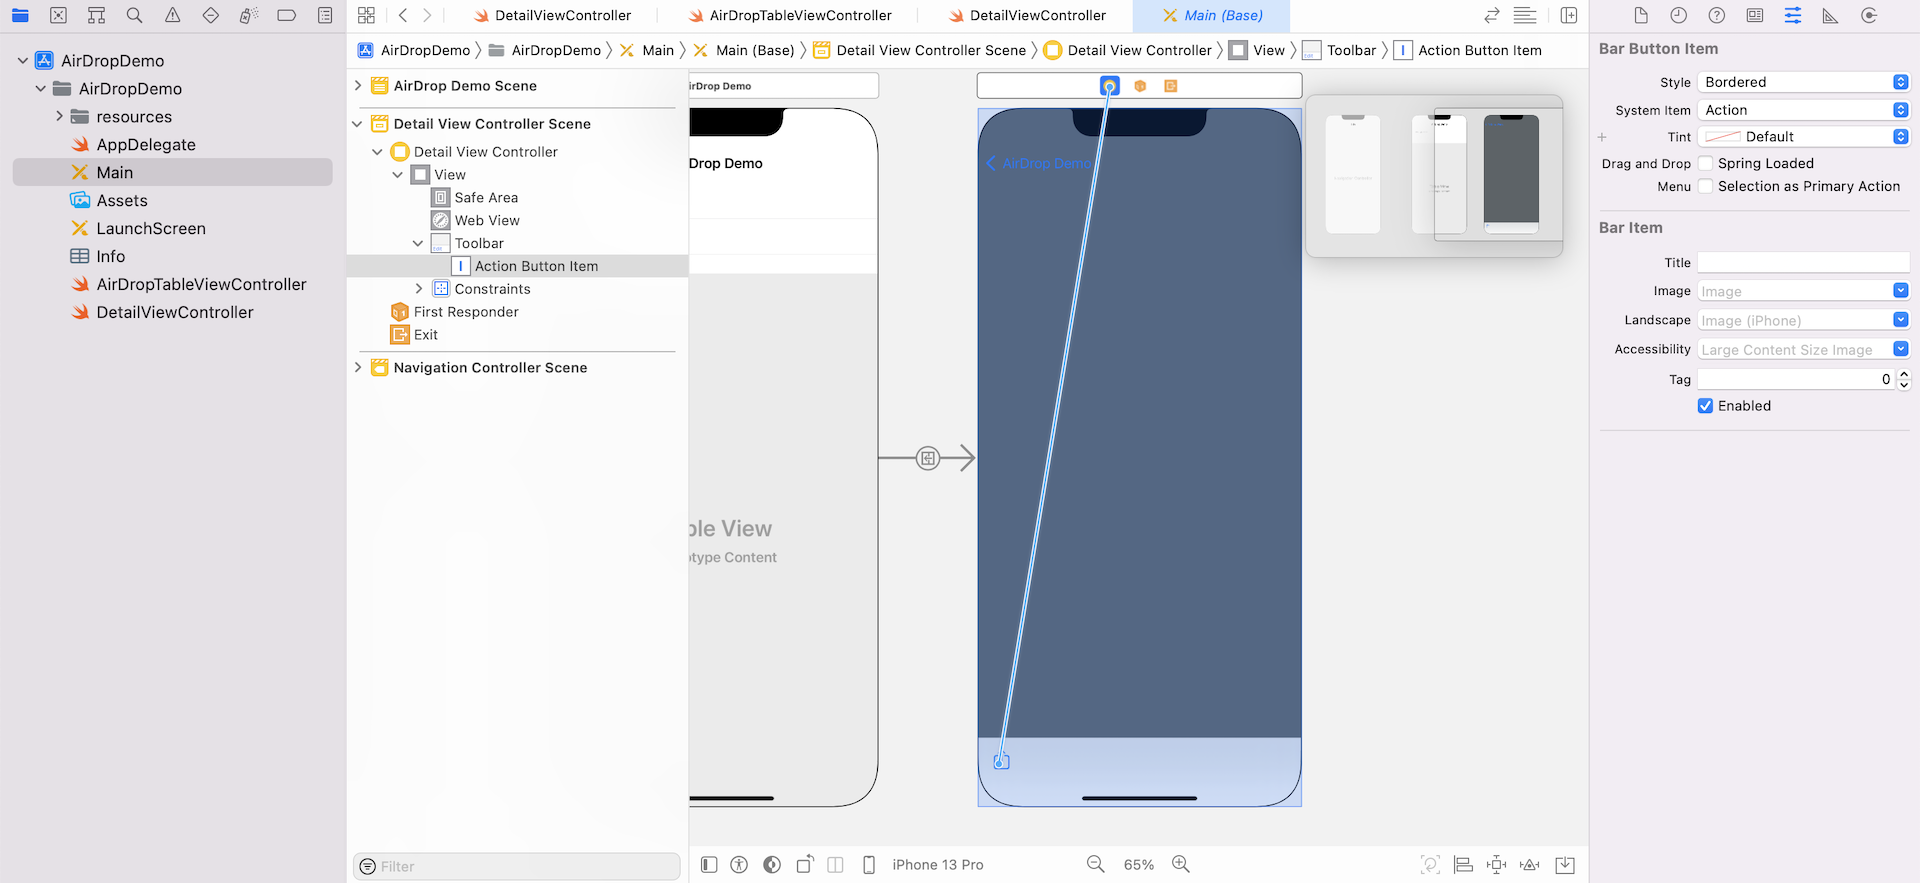Open the Size inspector ruler icon
1920x883 pixels.
1830,16
